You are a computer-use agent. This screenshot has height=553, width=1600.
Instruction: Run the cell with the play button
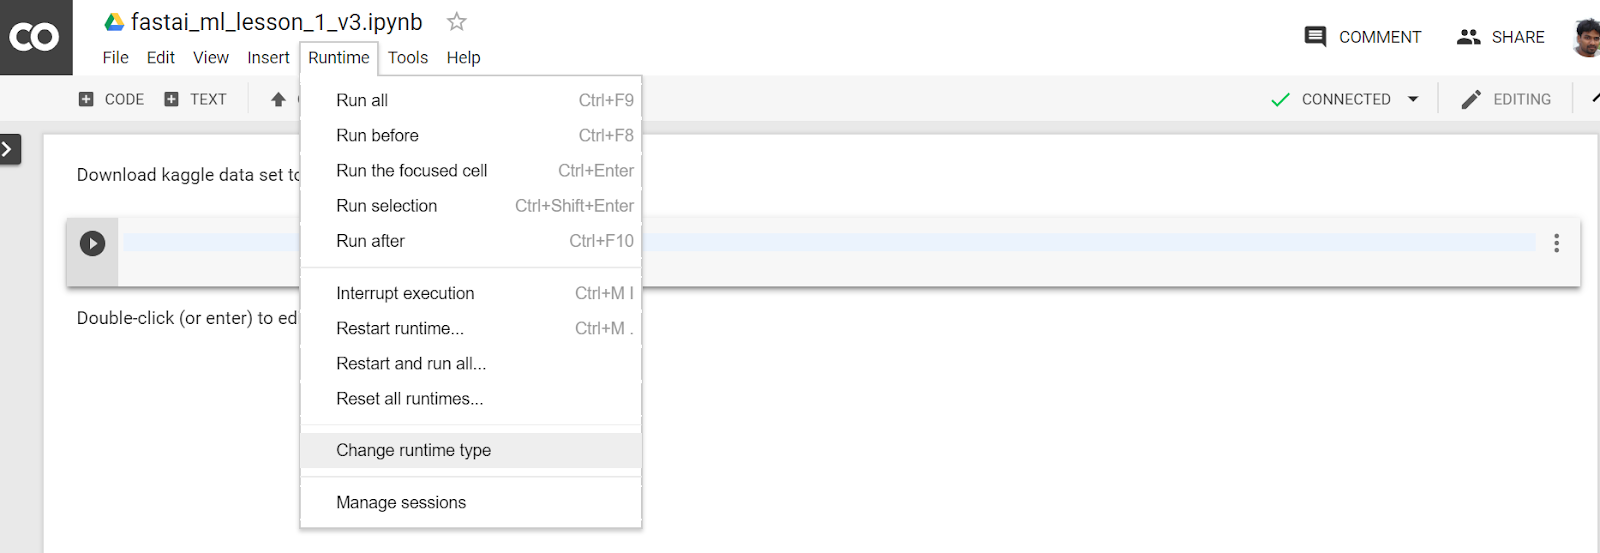[x=92, y=243]
